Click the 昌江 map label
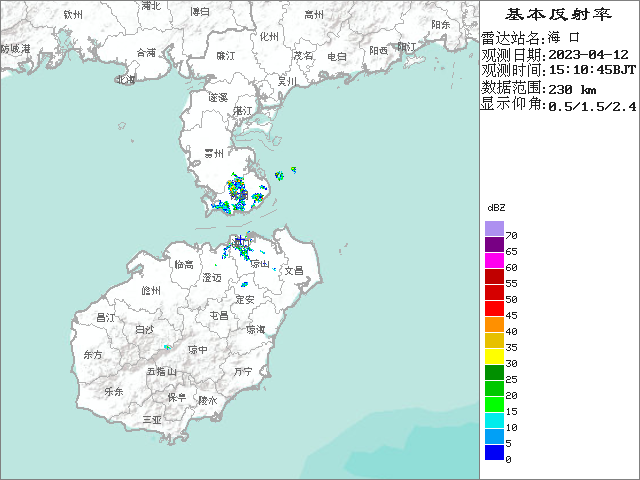640x480 pixels. 105,317
